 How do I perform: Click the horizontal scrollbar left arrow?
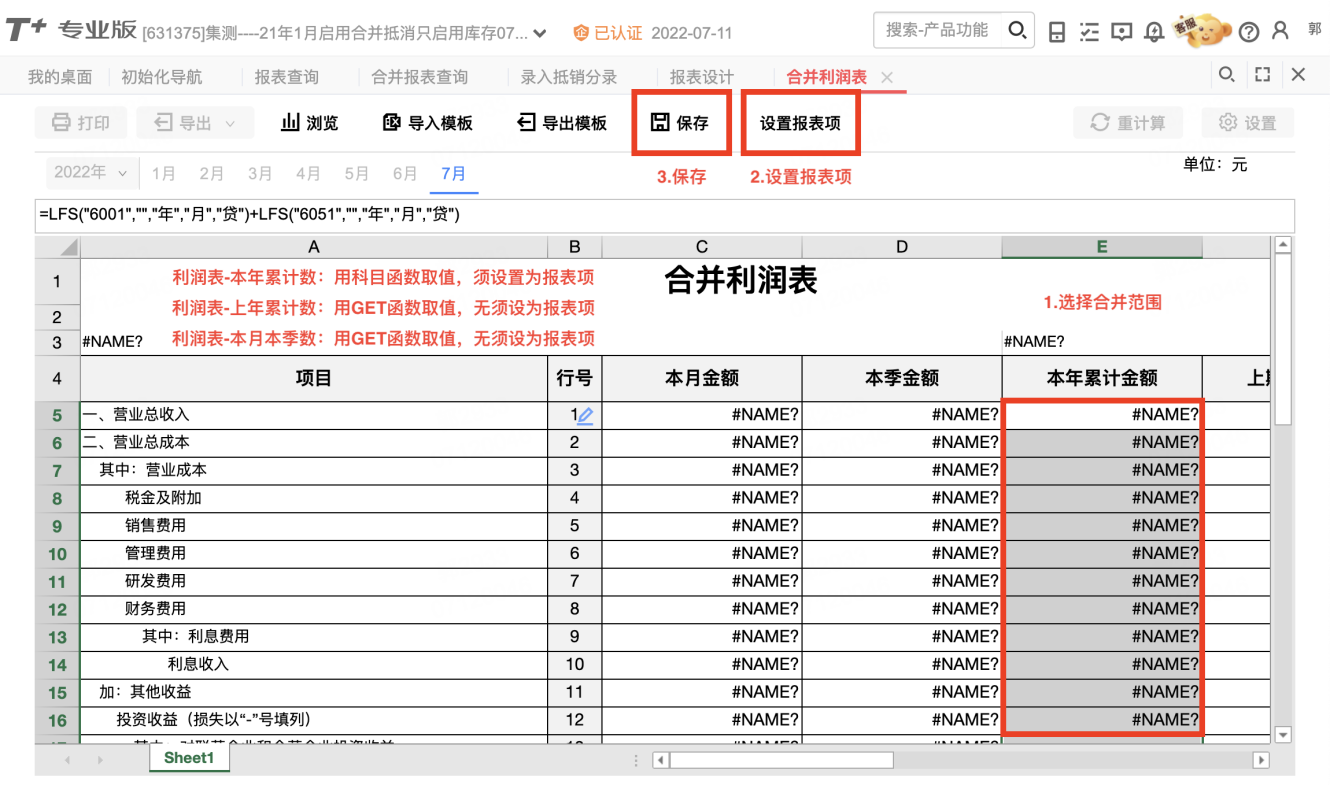click(660, 761)
